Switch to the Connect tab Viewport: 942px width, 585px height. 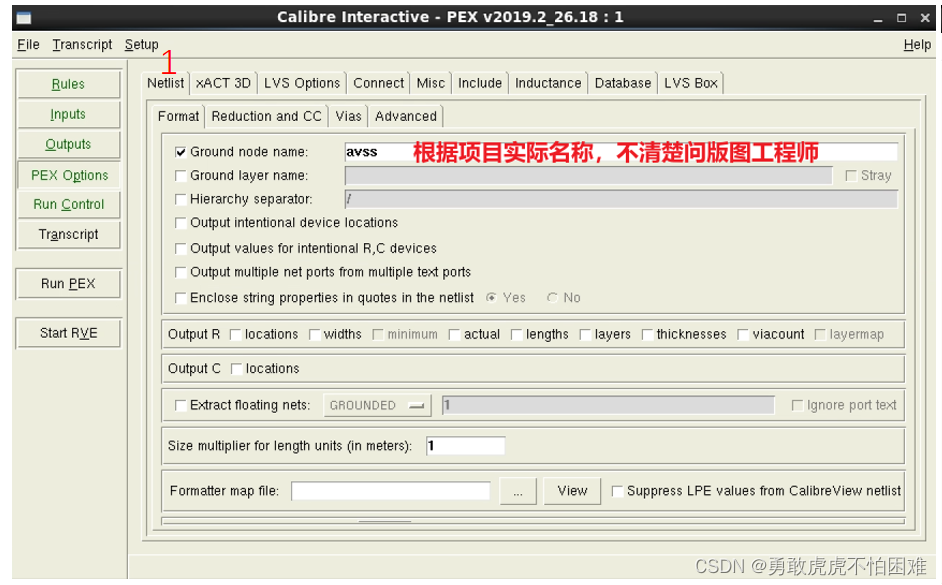click(378, 83)
